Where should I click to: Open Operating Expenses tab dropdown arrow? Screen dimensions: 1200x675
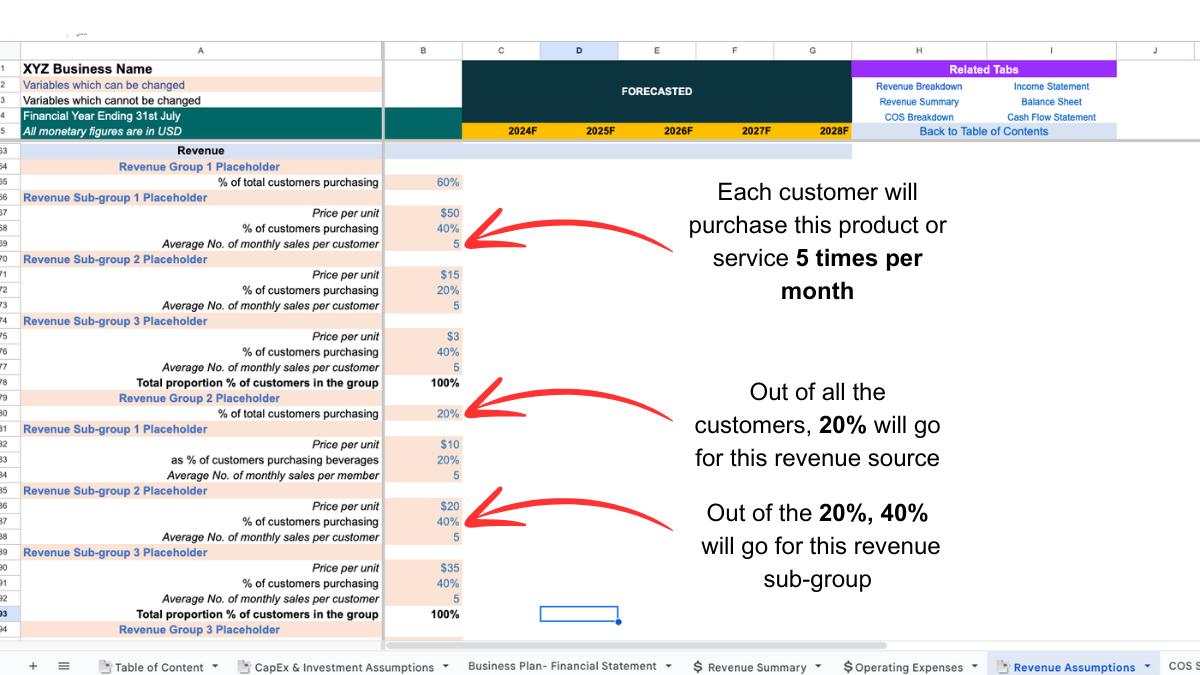pyautogui.click(x=974, y=667)
